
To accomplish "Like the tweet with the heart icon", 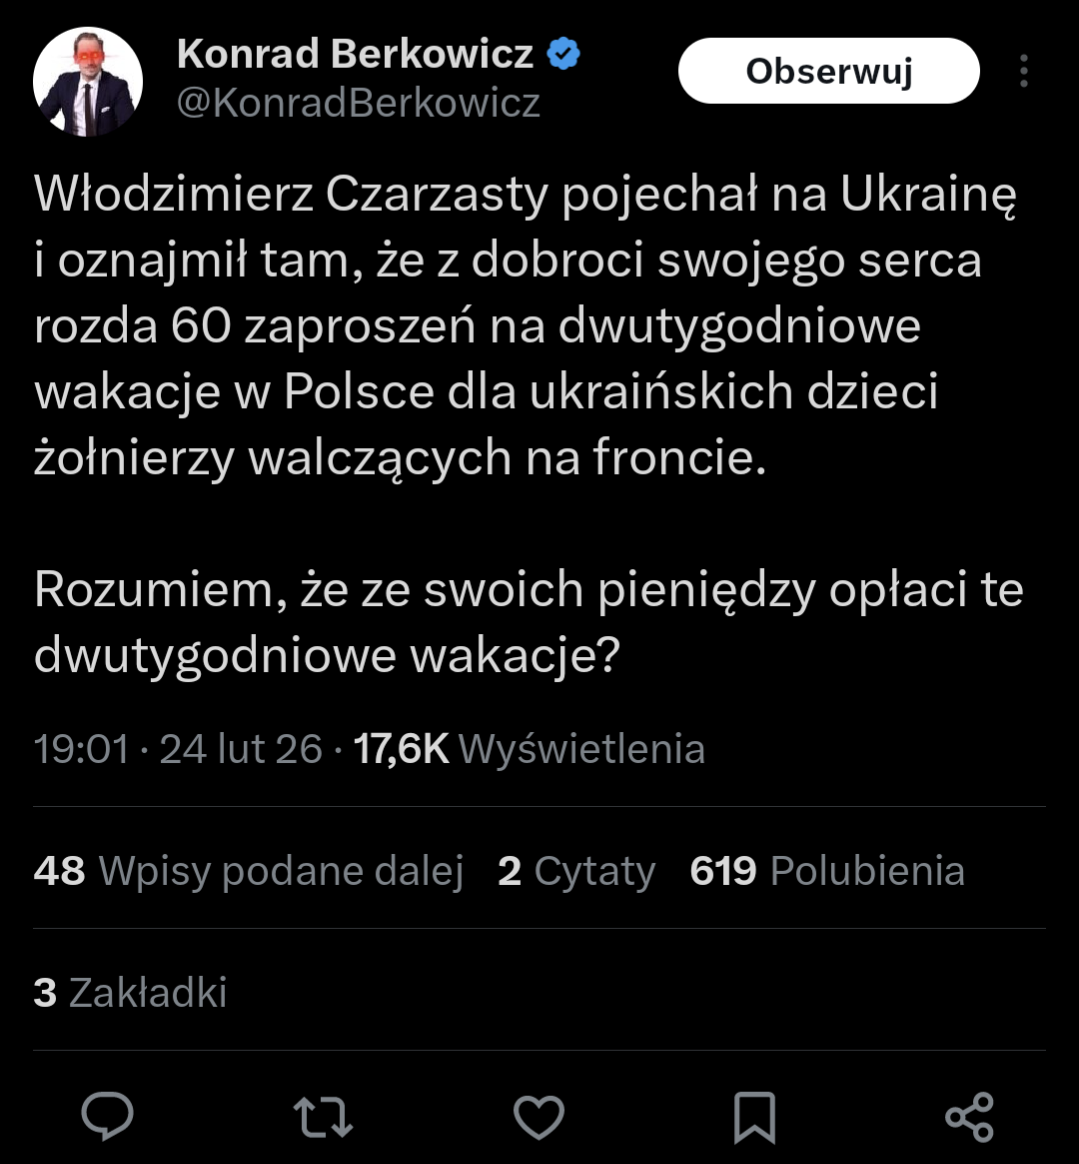I will click(539, 1117).
